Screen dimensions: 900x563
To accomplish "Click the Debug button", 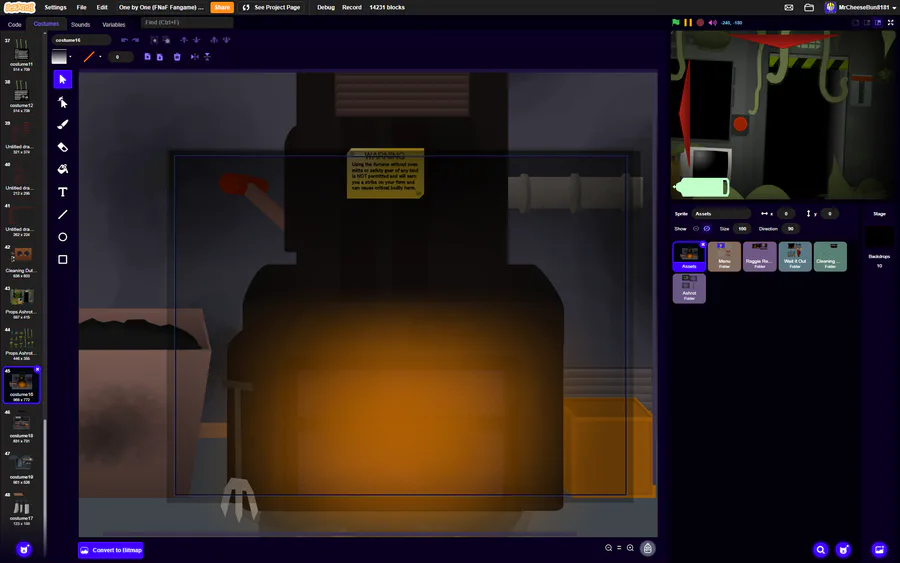I will pos(326,7).
